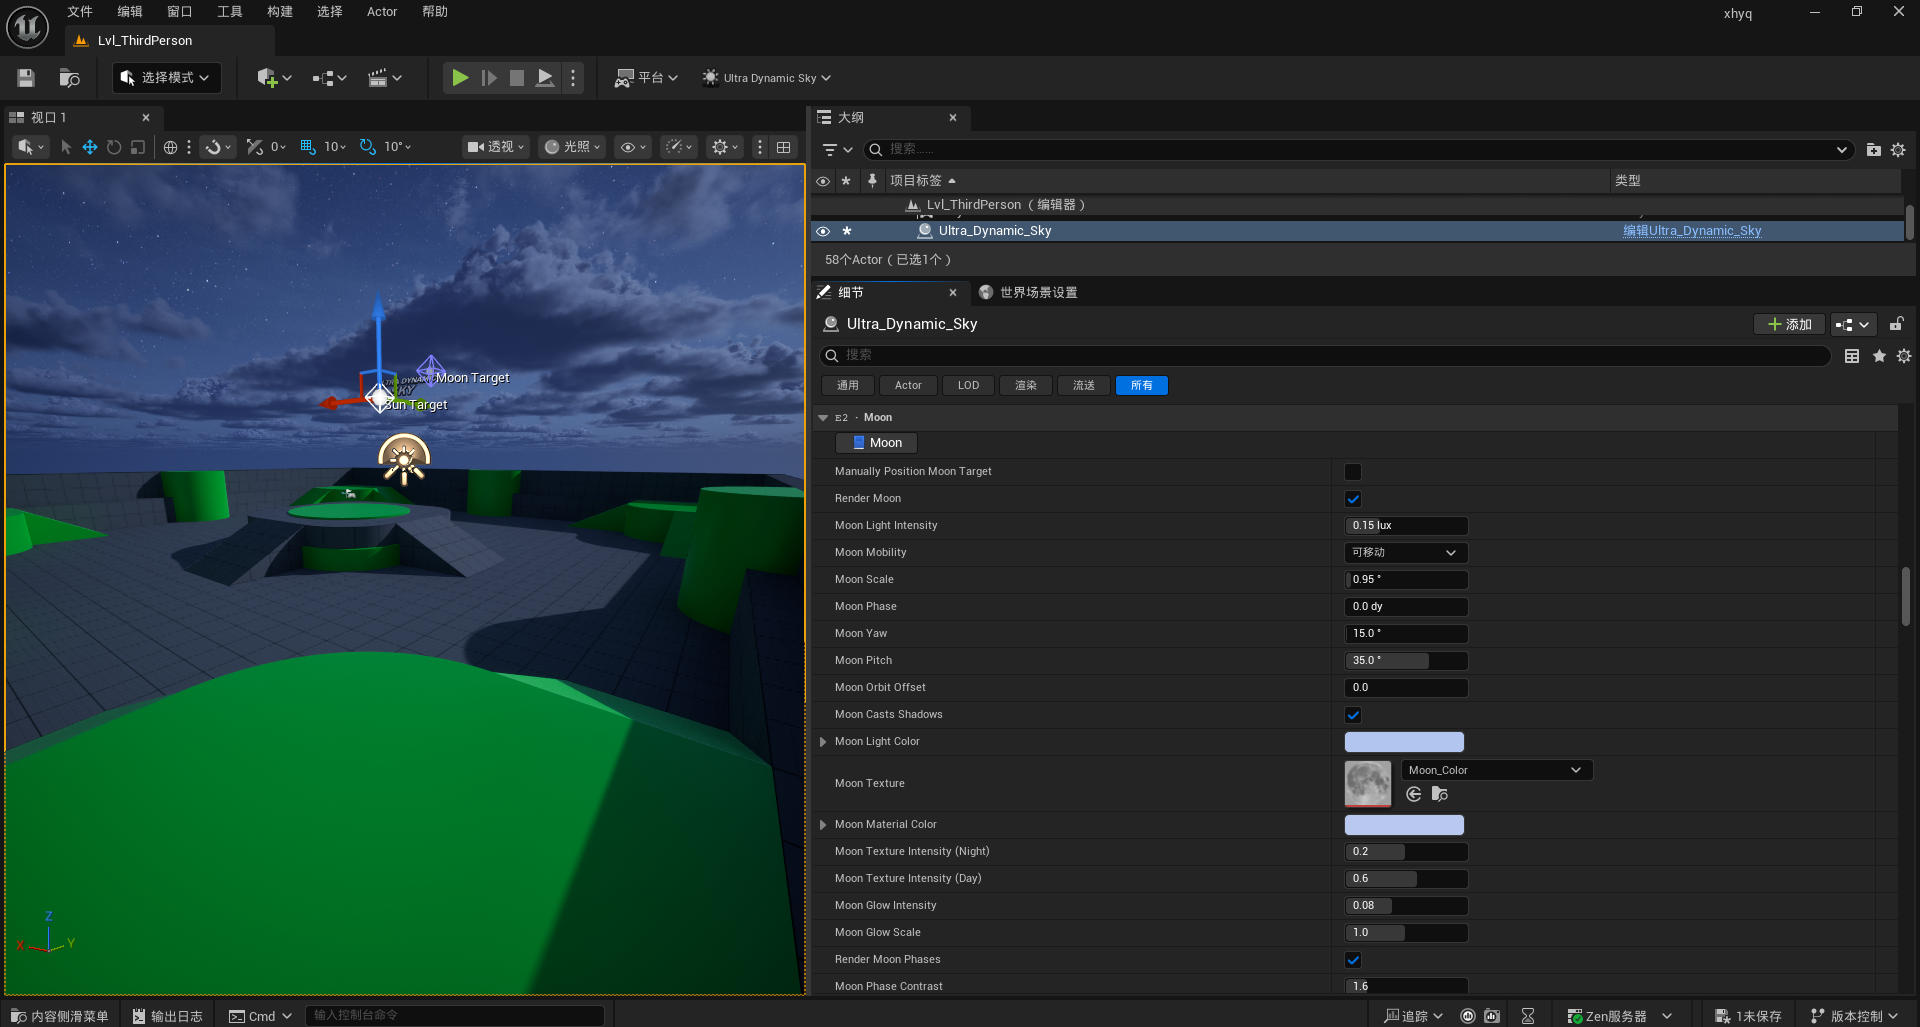The image size is (1920, 1027).
Task: Click the details panel lock icon
Action: pyautogui.click(x=1896, y=324)
